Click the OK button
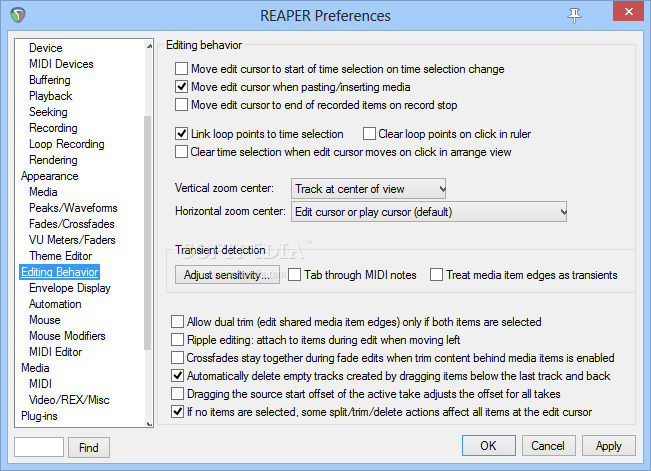The image size is (651, 471). [489, 446]
